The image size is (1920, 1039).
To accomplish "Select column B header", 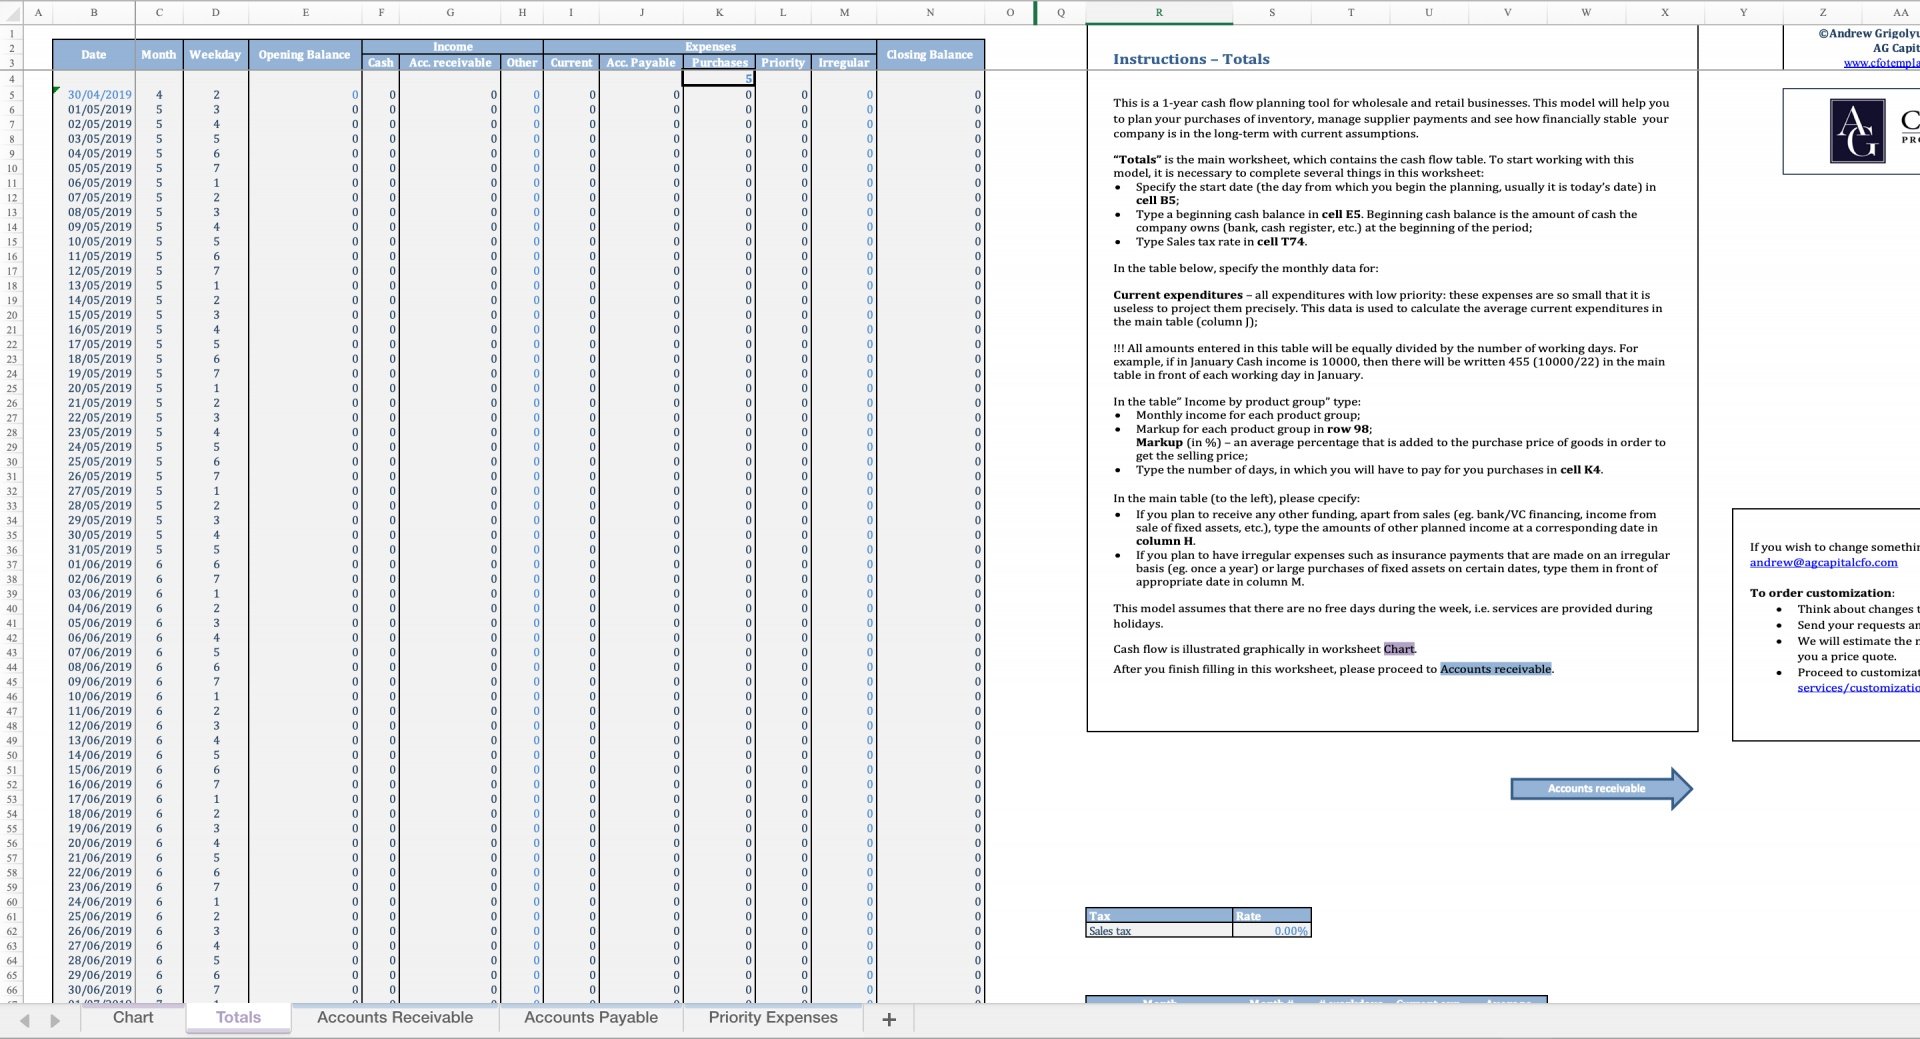I will [94, 12].
